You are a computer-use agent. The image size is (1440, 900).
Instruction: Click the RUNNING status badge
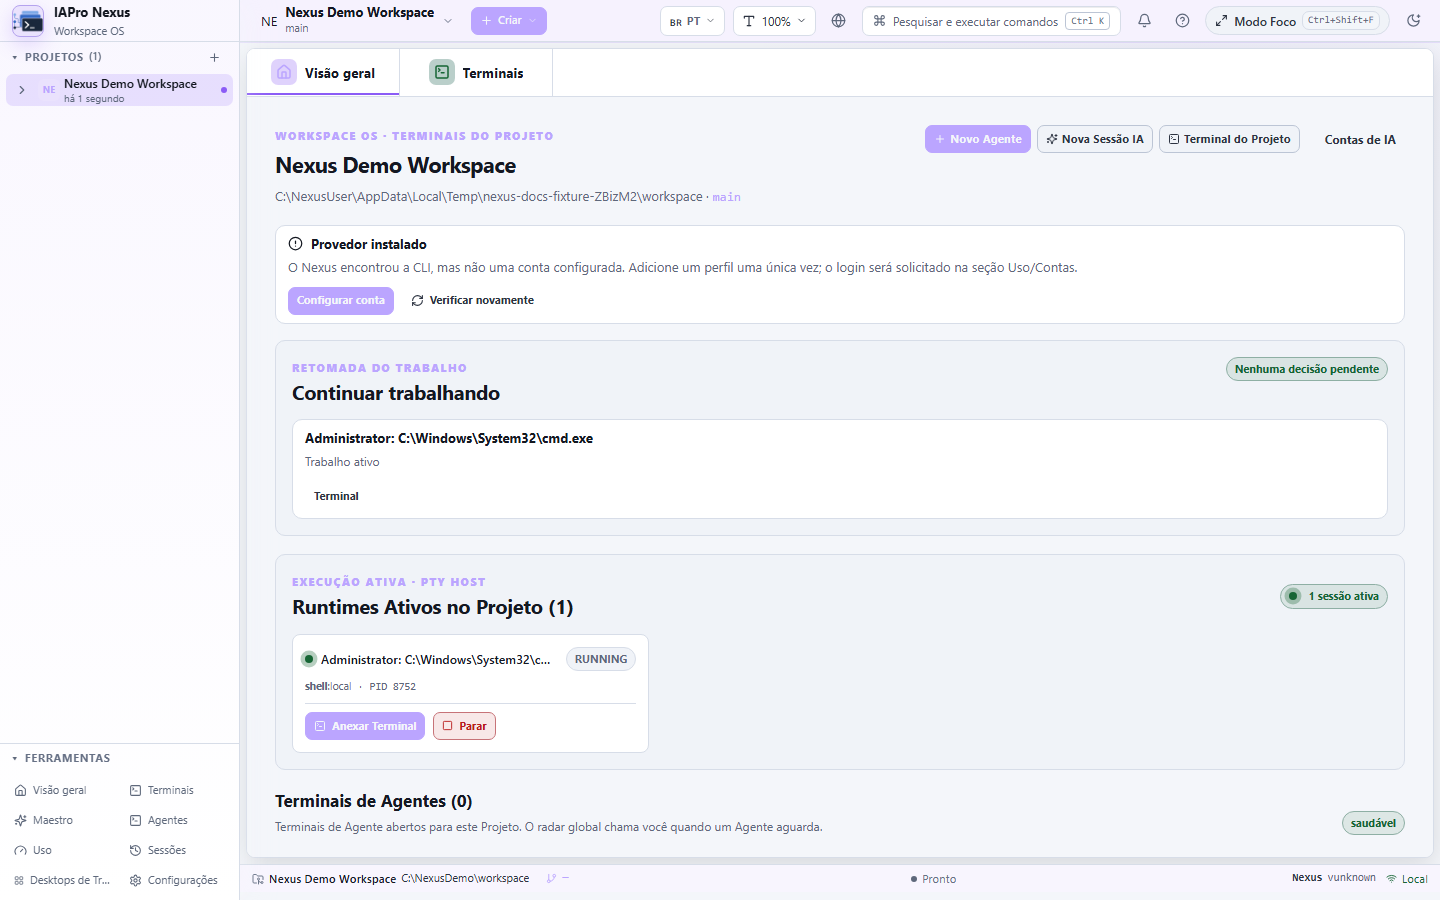601,659
